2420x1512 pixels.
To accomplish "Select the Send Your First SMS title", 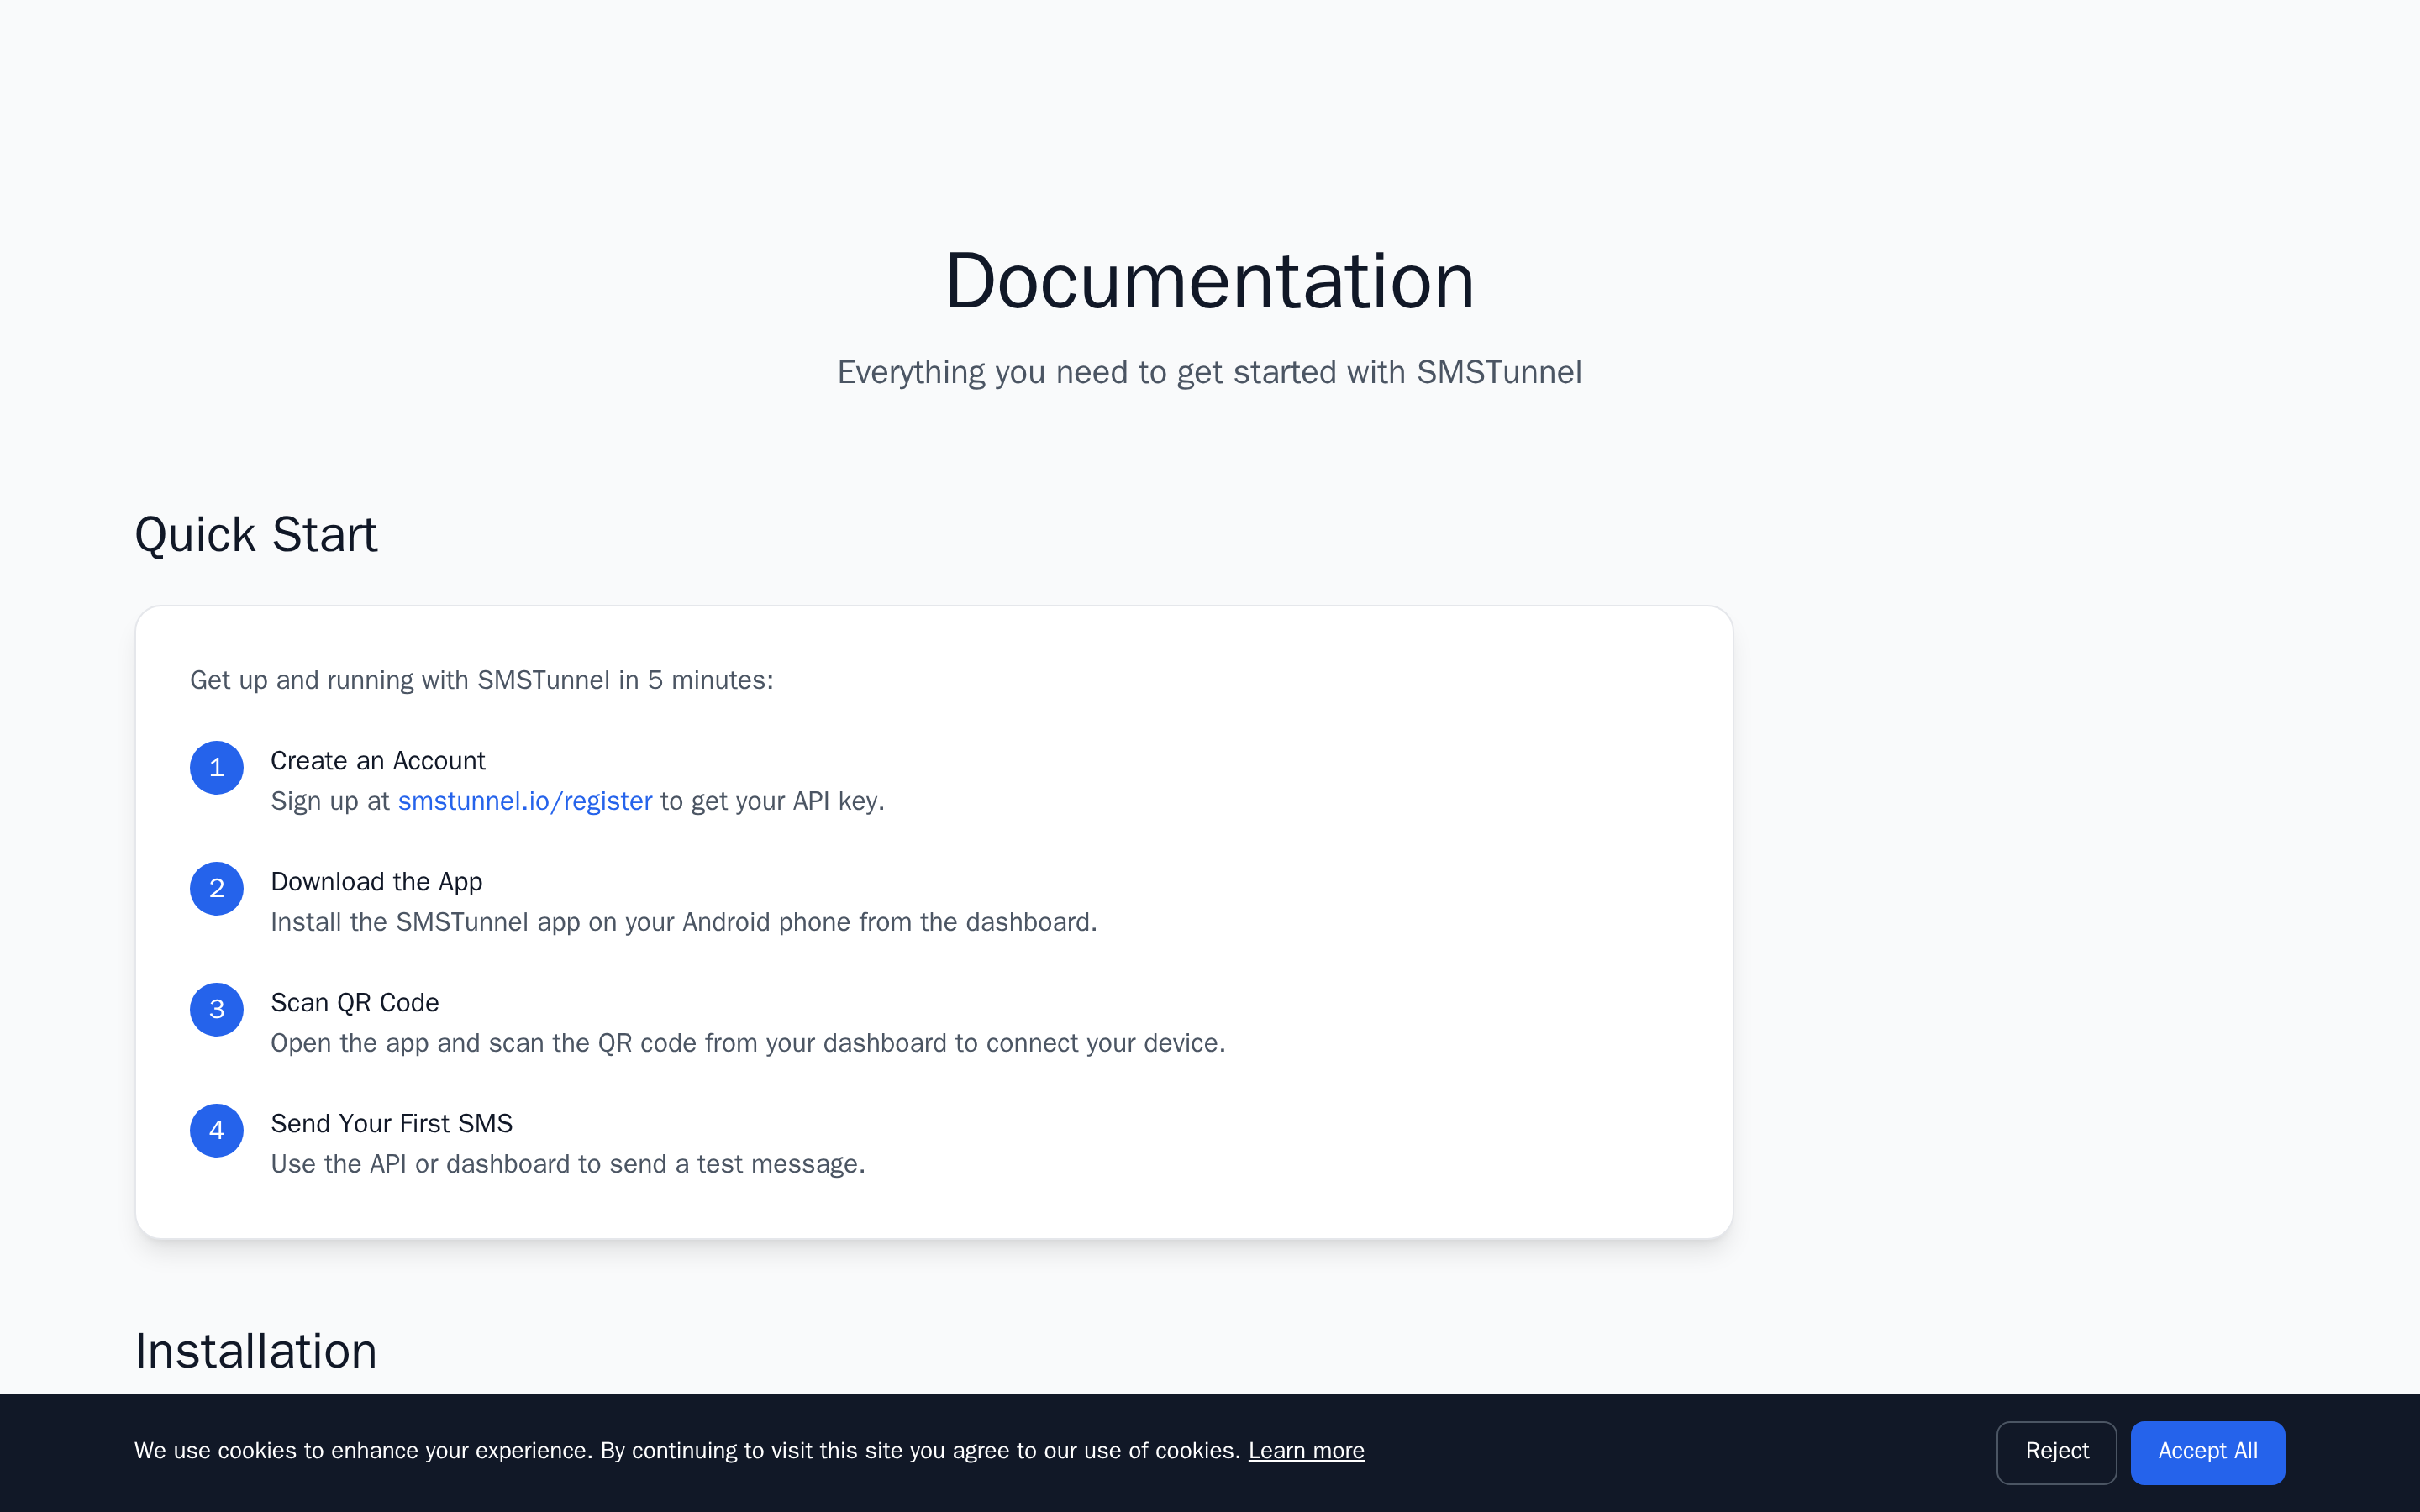I will (392, 1124).
